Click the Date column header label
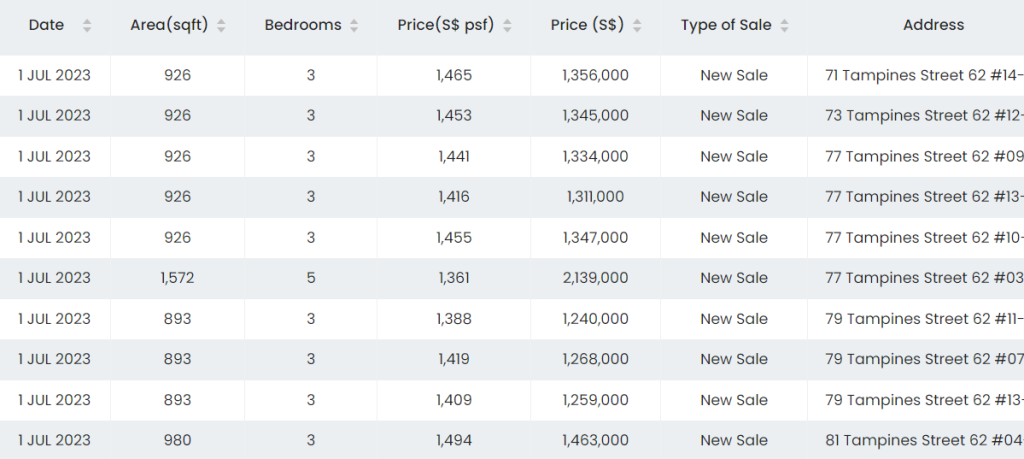 [x=46, y=25]
